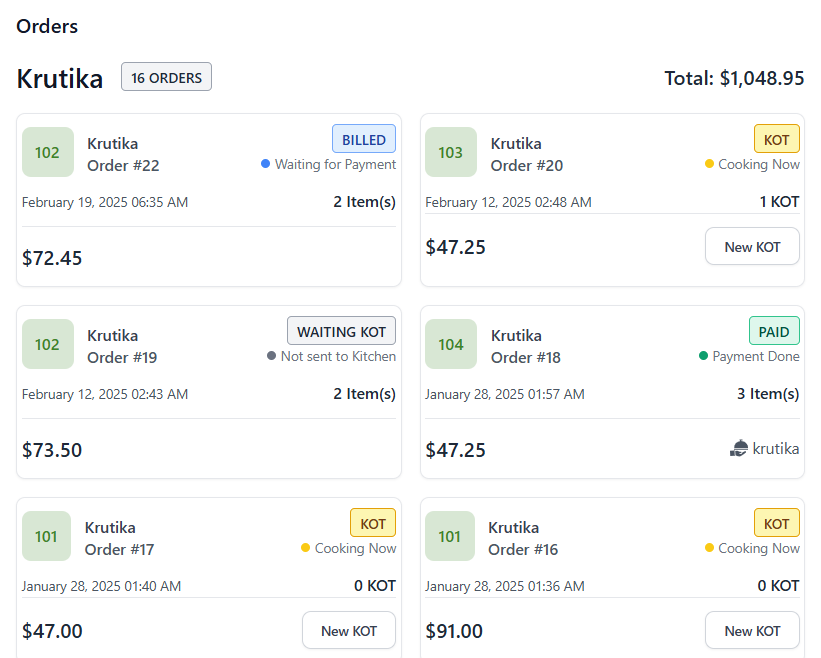Screen dimensions: 821x658
Task: Click the BILLED status tag
Action: click(x=364, y=139)
